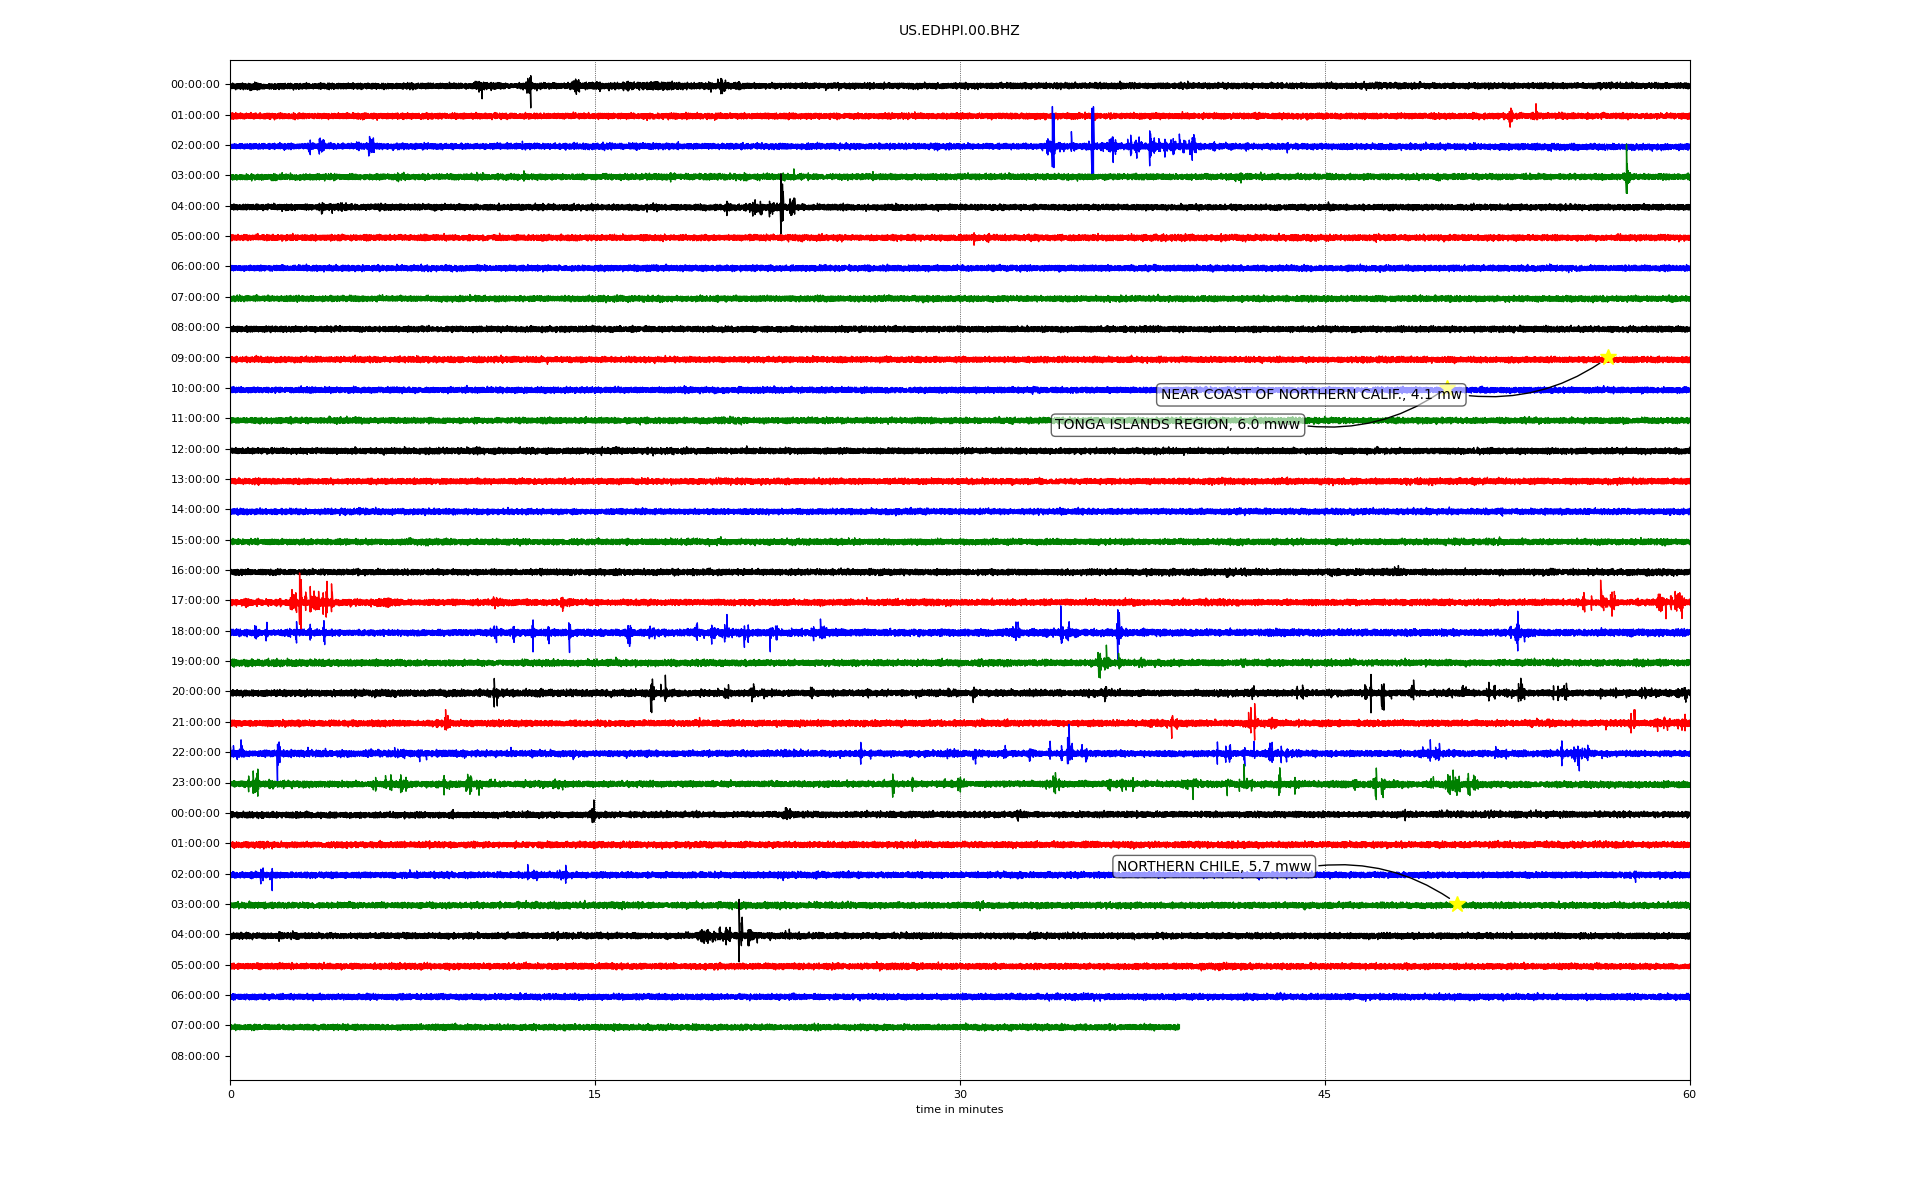
Task: Click the US.EDHPI.00.BHZ plot title
Action: (x=959, y=31)
